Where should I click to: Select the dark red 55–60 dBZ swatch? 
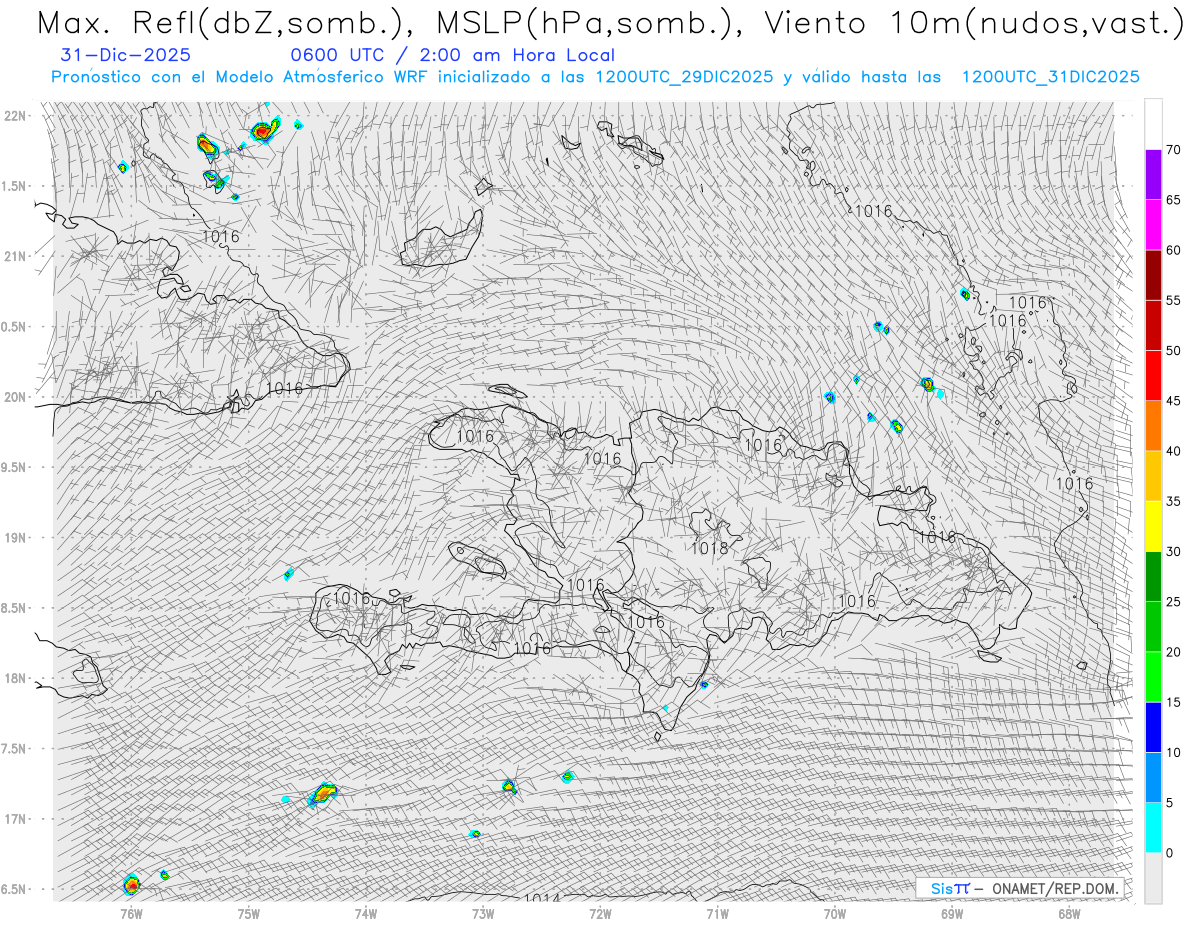coord(1153,275)
